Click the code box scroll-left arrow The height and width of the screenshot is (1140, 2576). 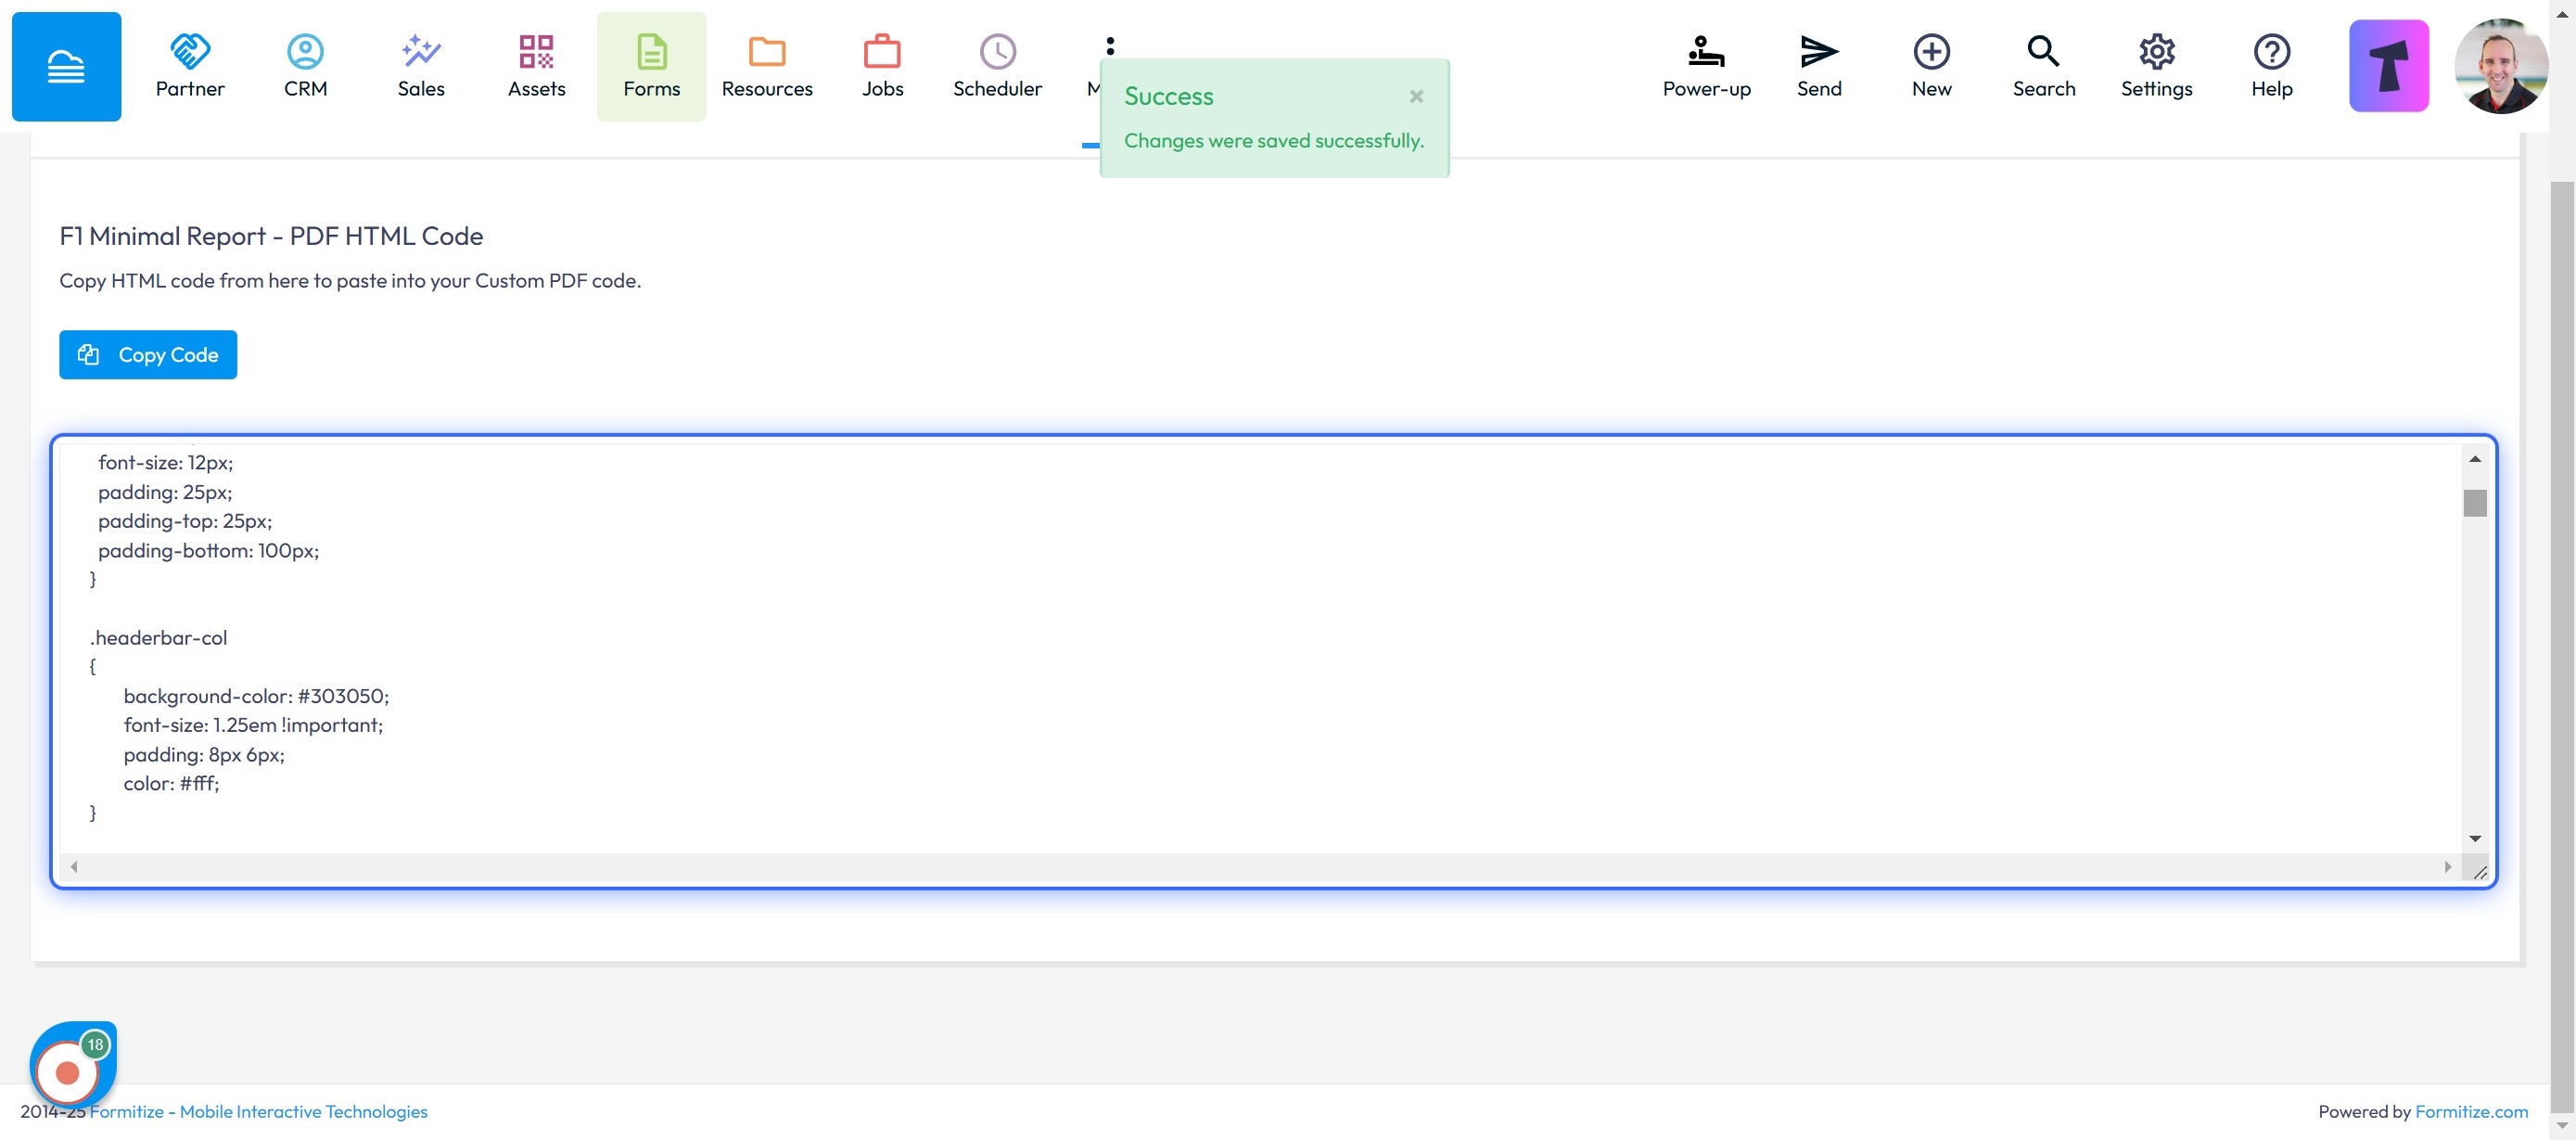click(74, 866)
